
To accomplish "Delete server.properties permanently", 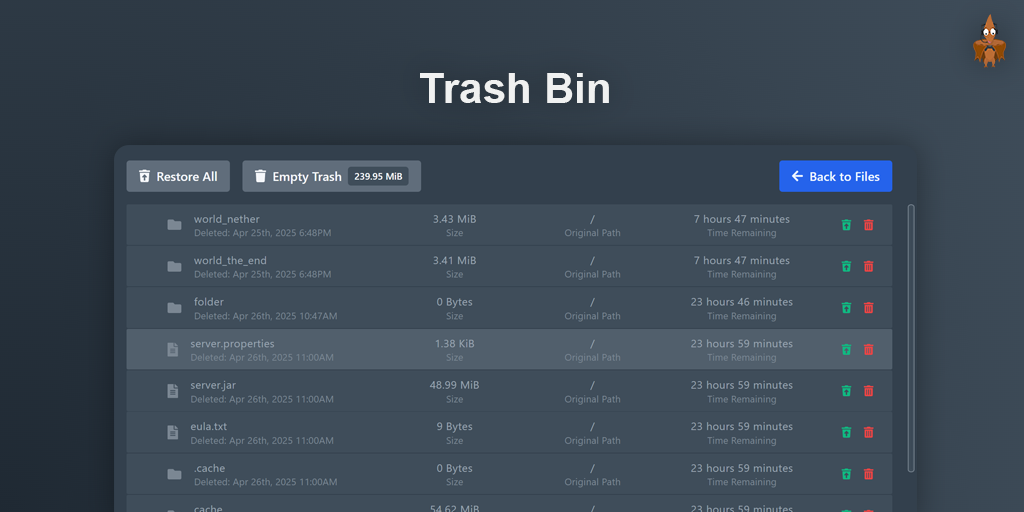I will click(x=869, y=349).
